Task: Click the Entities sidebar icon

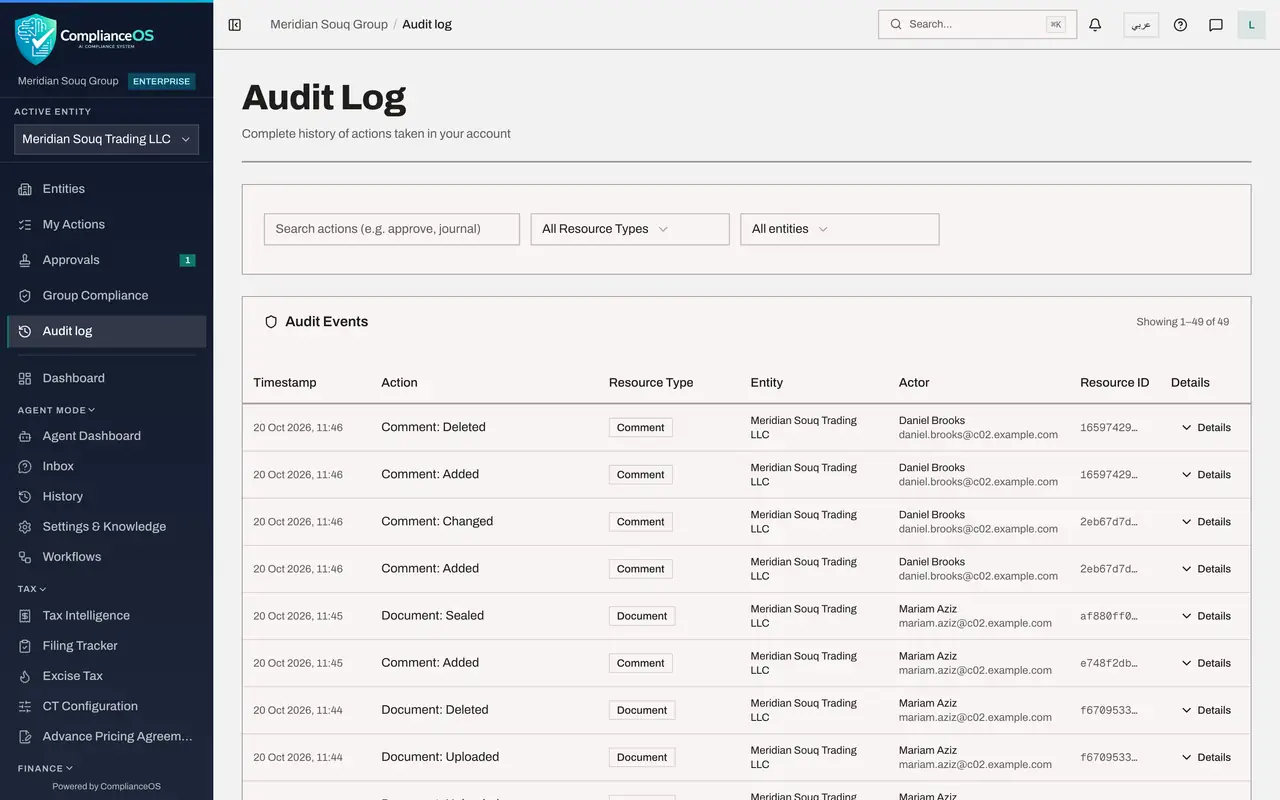Action: click(25, 189)
